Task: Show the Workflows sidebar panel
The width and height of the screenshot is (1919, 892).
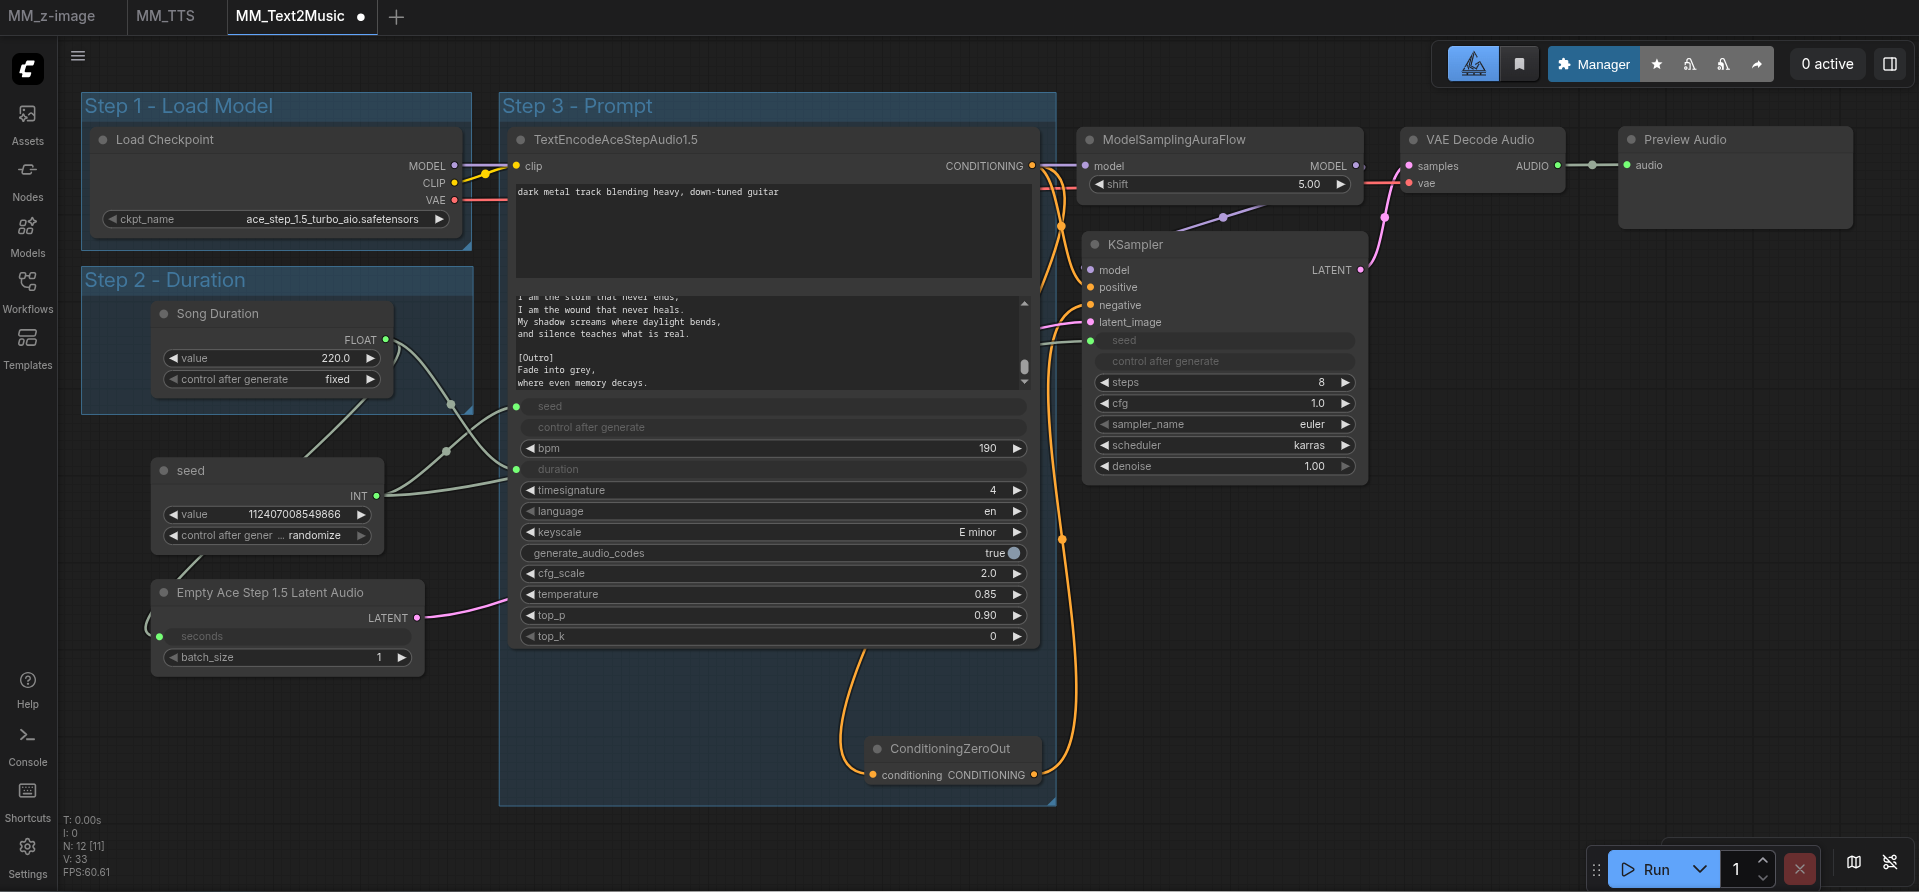Action: coord(28,292)
